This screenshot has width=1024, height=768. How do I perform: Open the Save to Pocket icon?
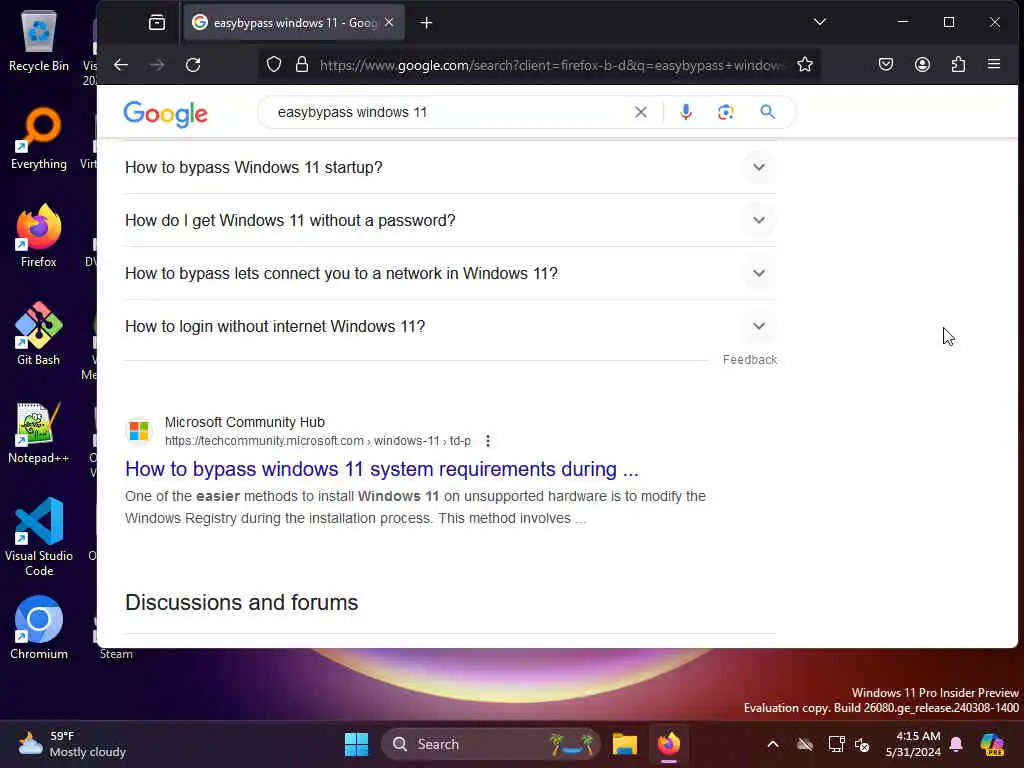pos(886,64)
